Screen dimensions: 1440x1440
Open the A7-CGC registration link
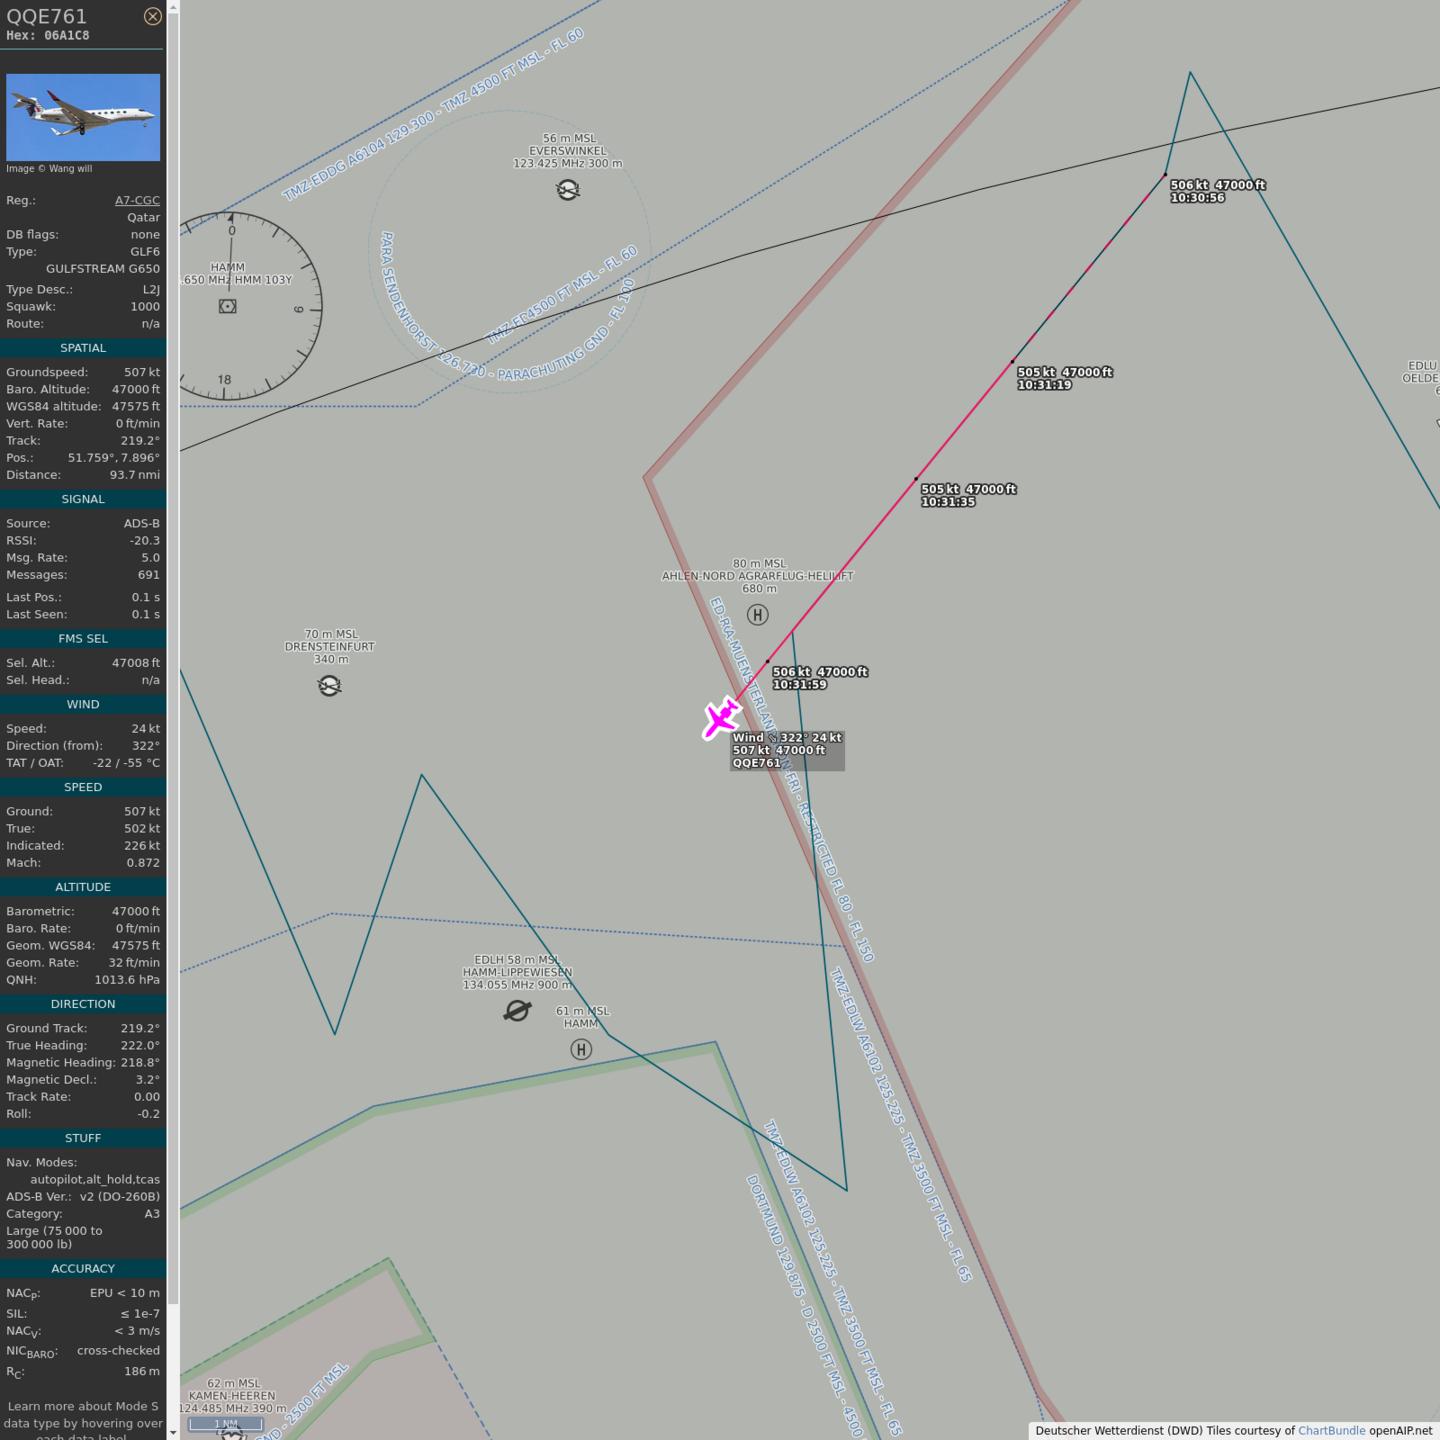point(137,200)
